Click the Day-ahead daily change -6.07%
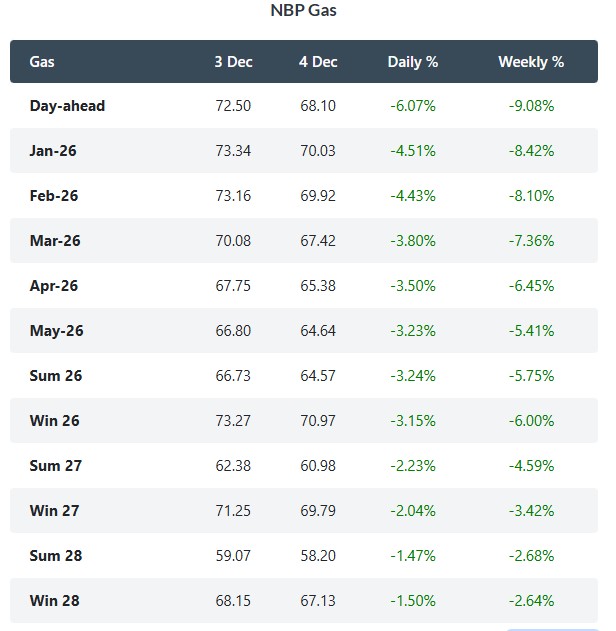The width and height of the screenshot is (616, 631). tap(413, 106)
